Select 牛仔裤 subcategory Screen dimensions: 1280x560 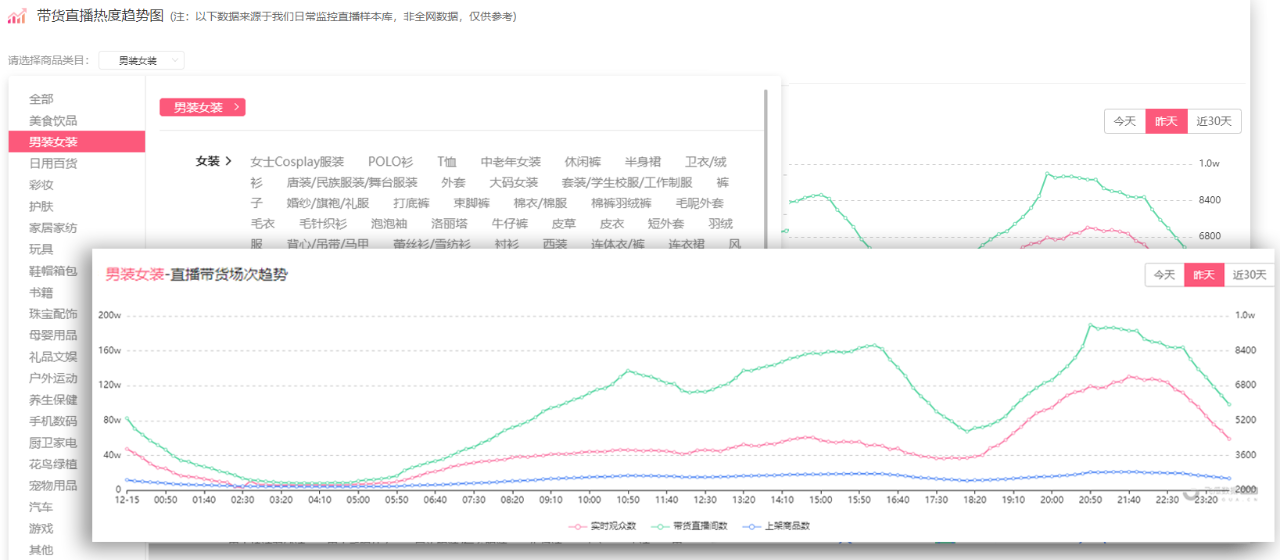click(510, 224)
